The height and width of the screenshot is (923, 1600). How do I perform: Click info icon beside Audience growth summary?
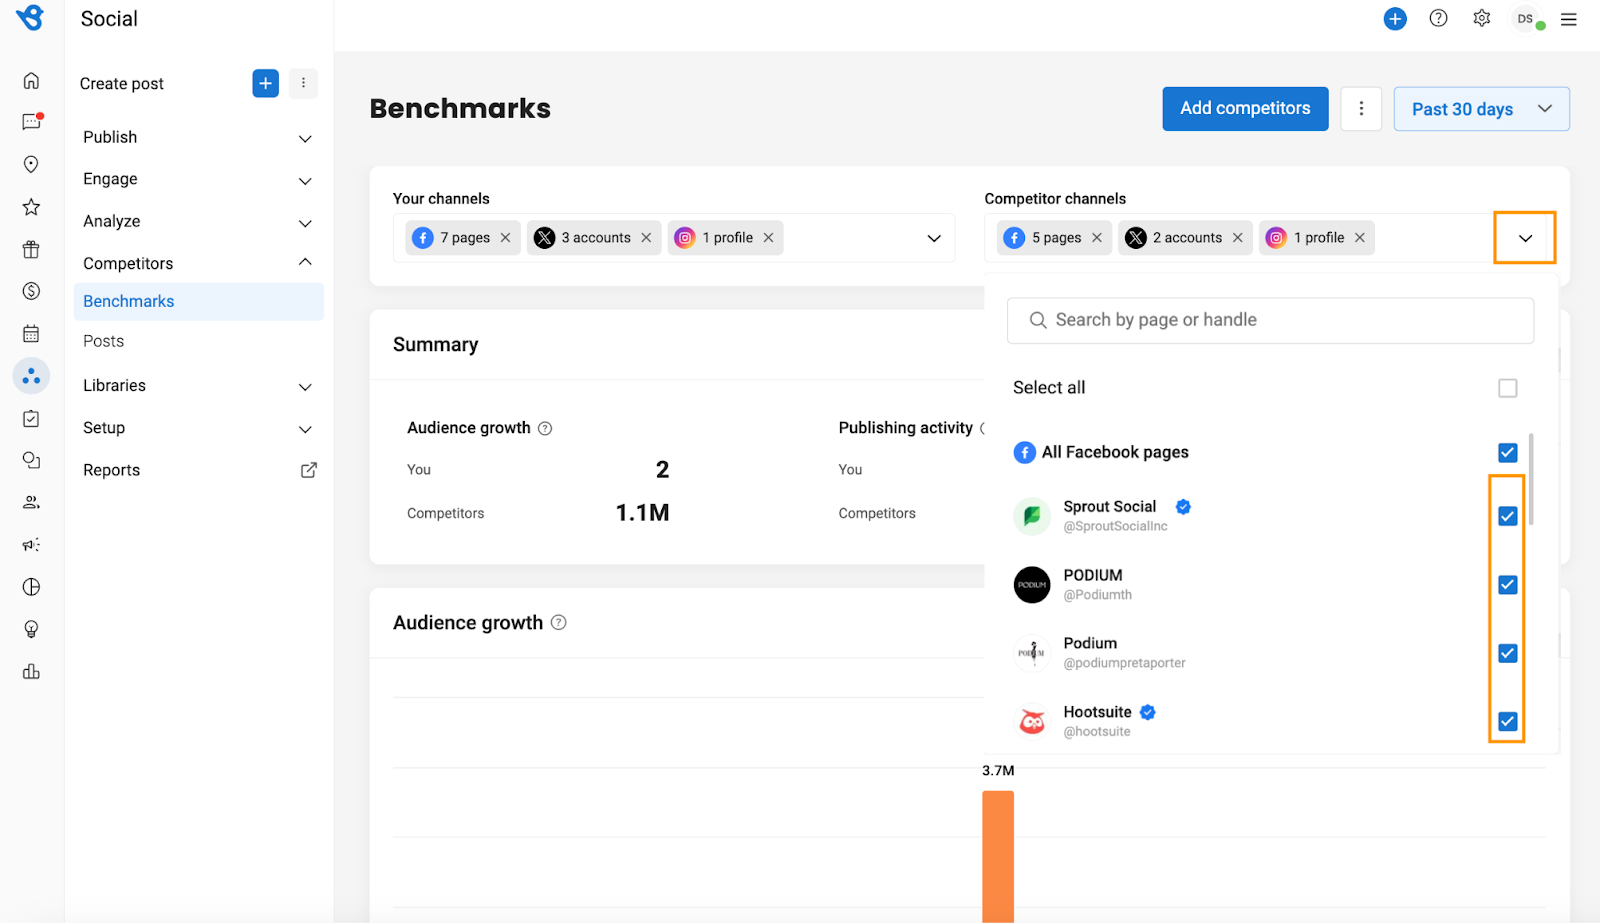[545, 428]
